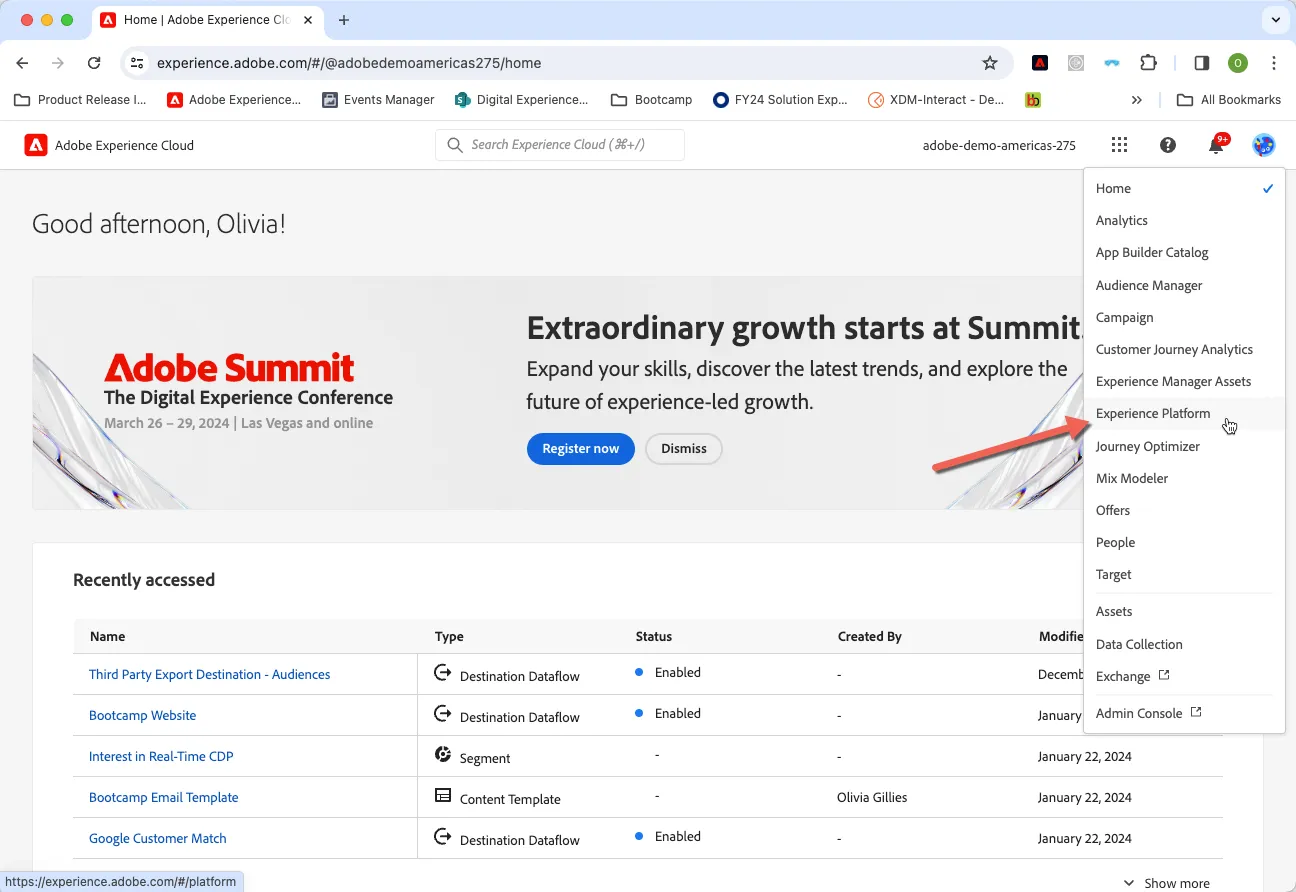This screenshot has width=1296, height=892.
Task: Bookmark this page with the star icon
Action: 990,63
